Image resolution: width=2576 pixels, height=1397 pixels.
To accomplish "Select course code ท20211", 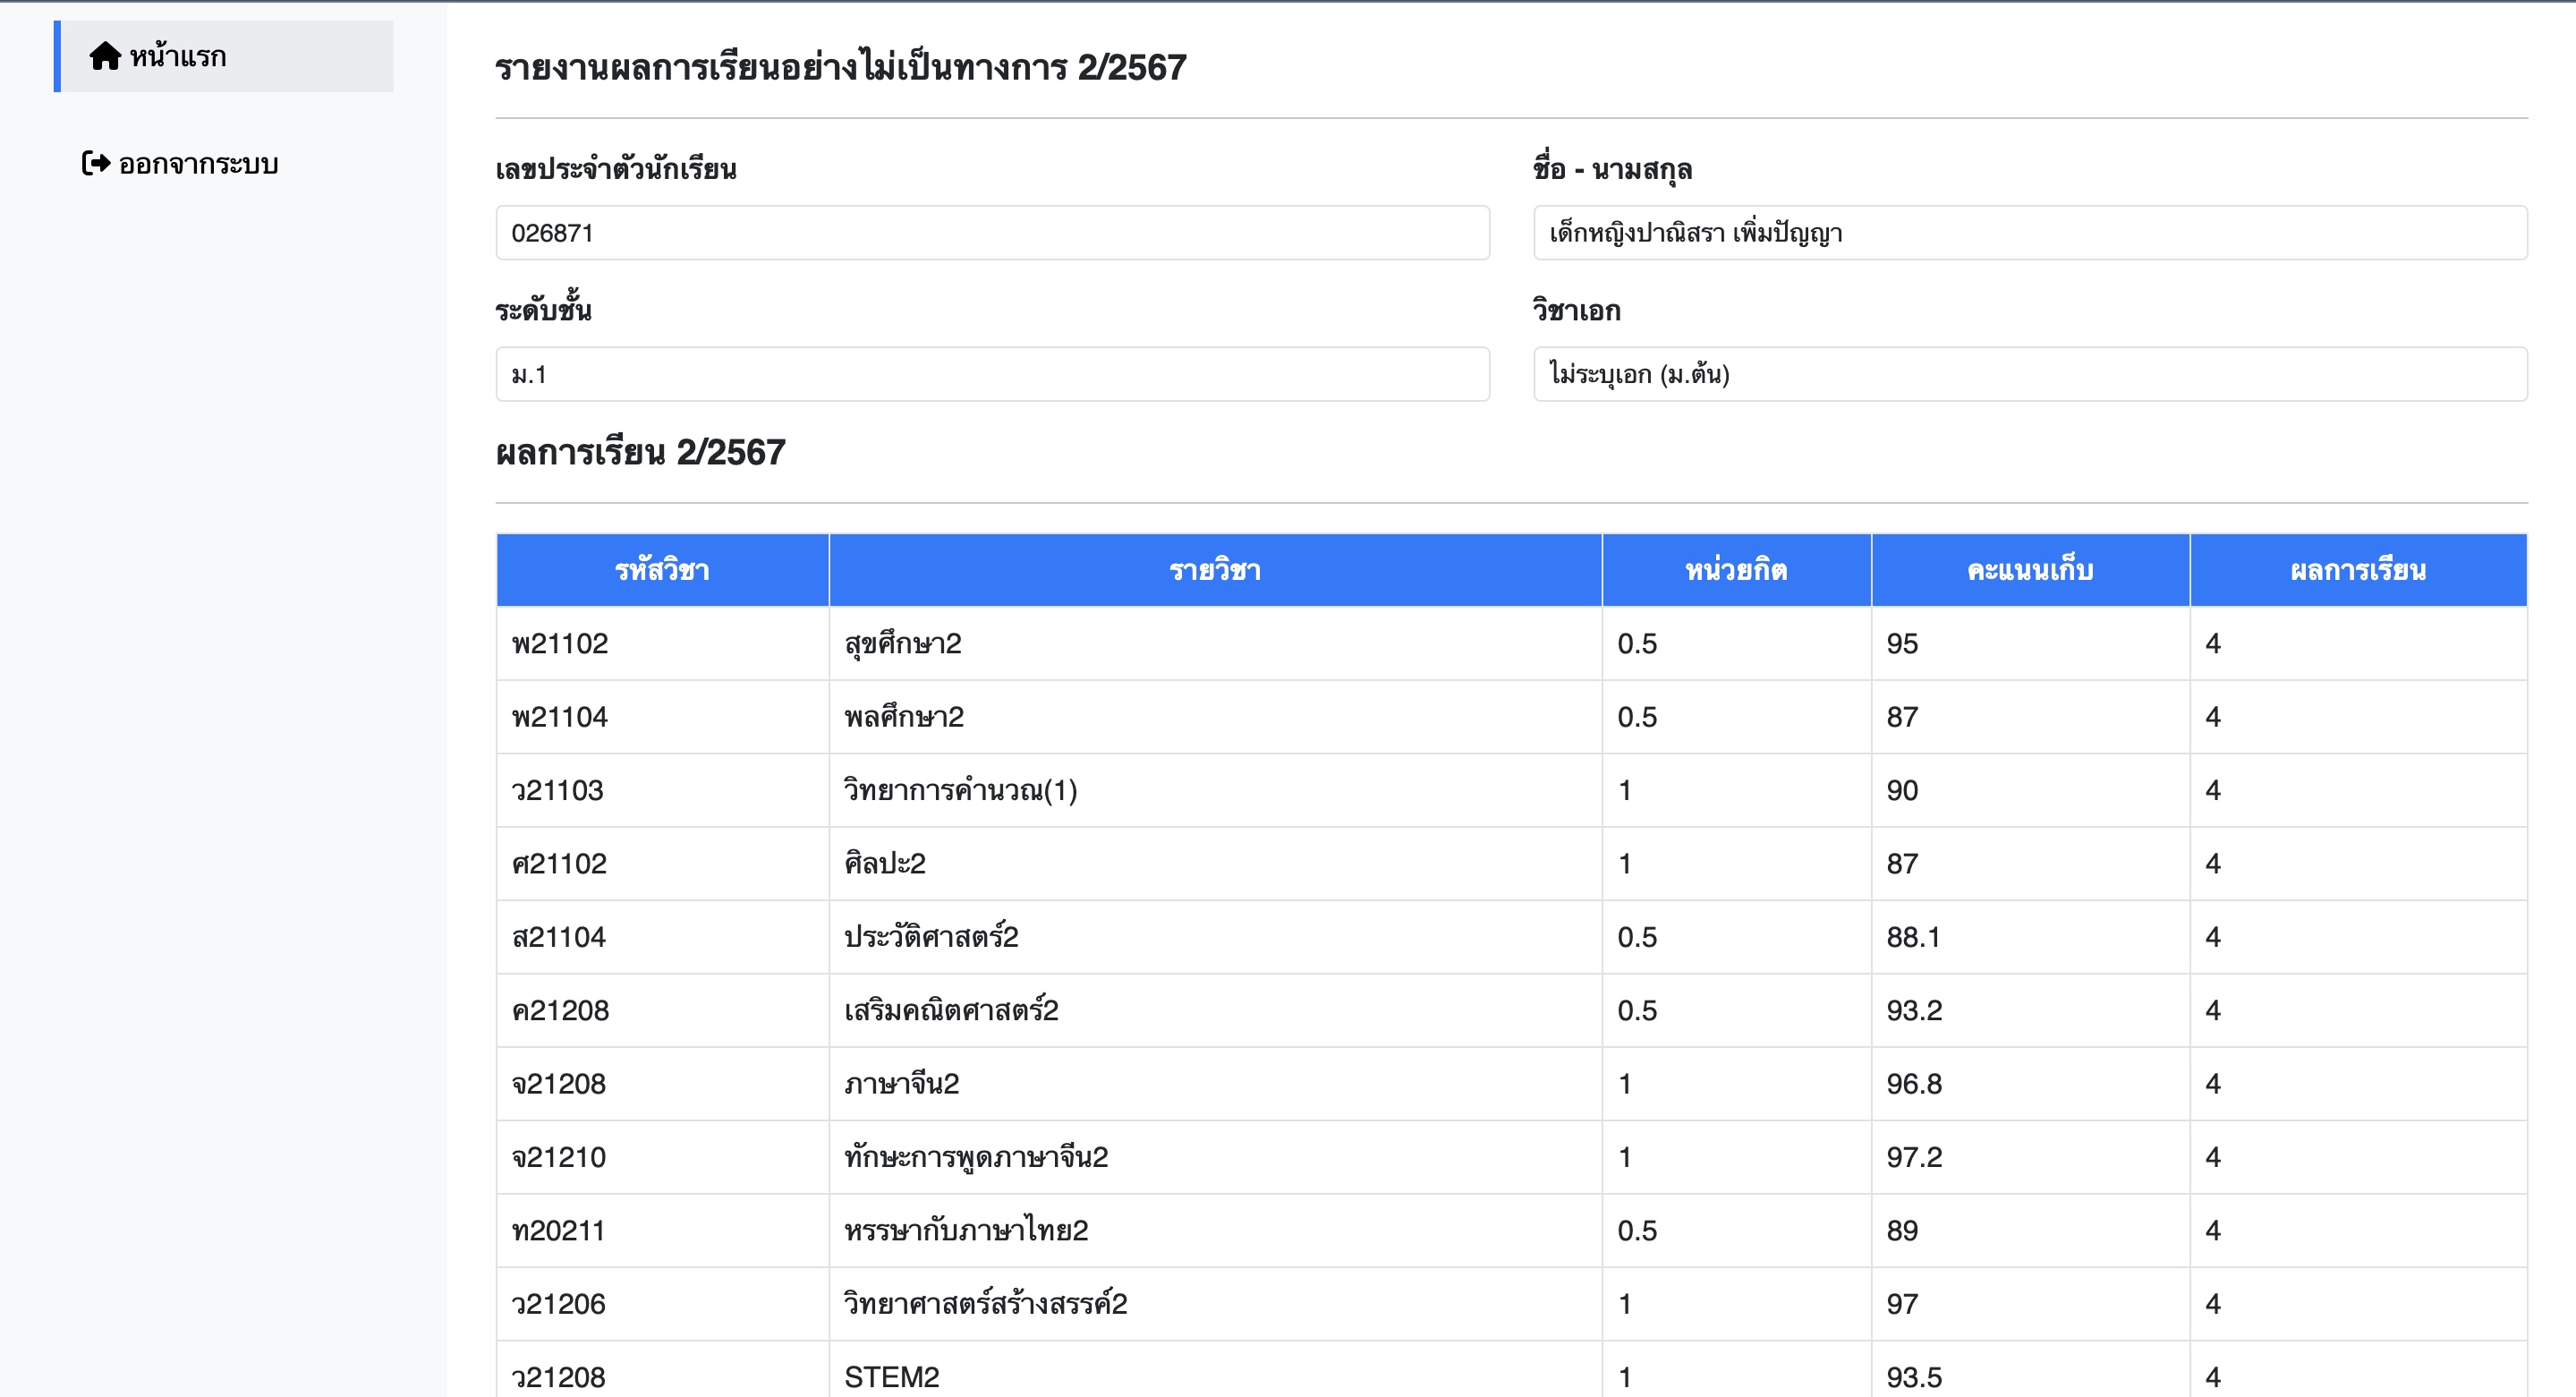I will click(558, 1231).
